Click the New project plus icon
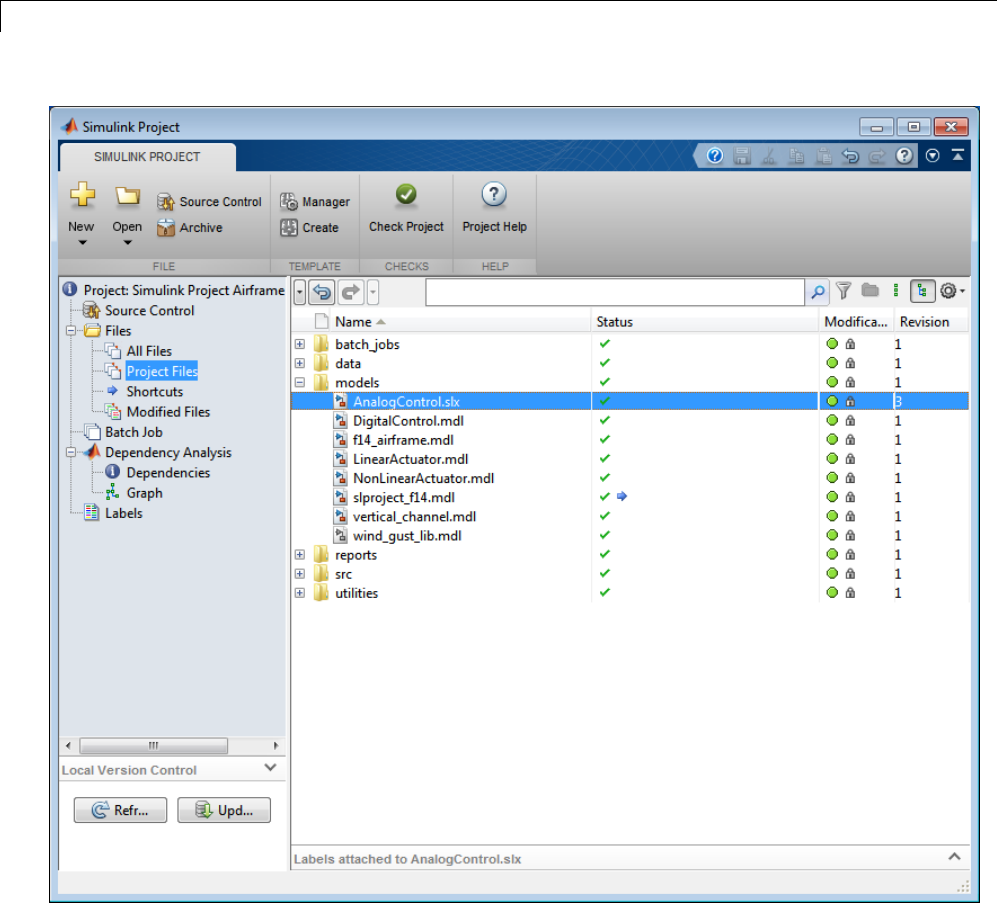Image resolution: width=997 pixels, height=903 pixels. [82, 195]
